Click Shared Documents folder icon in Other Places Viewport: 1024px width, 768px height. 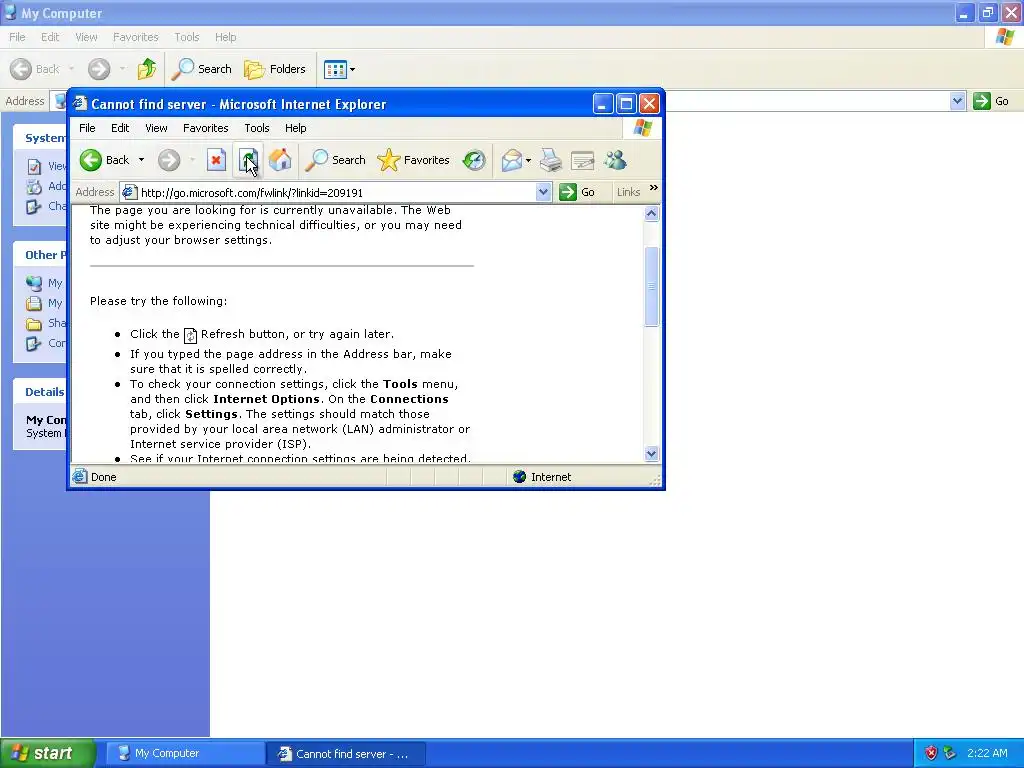[34, 323]
